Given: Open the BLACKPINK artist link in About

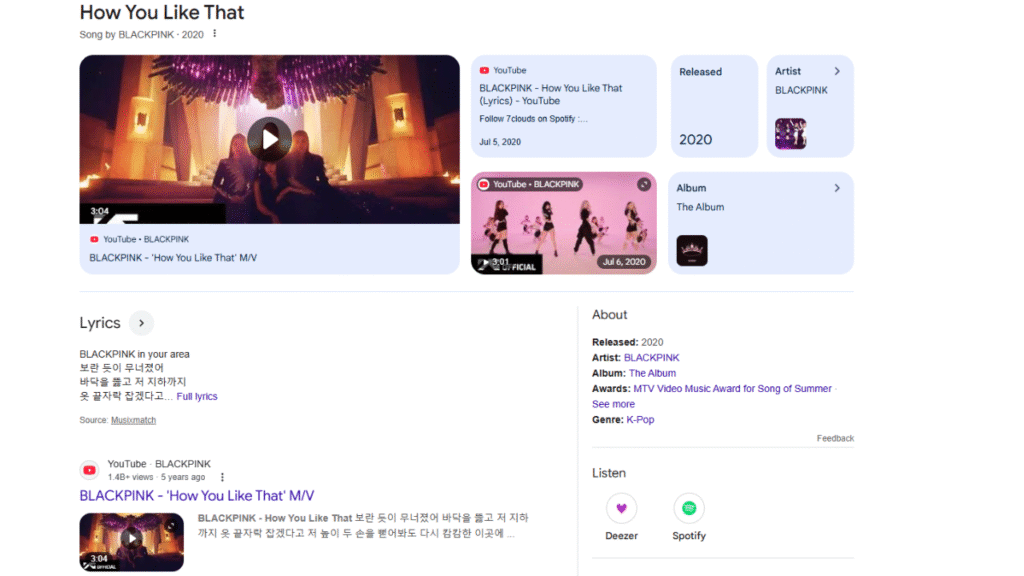Looking at the screenshot, I should pos(651,358).
